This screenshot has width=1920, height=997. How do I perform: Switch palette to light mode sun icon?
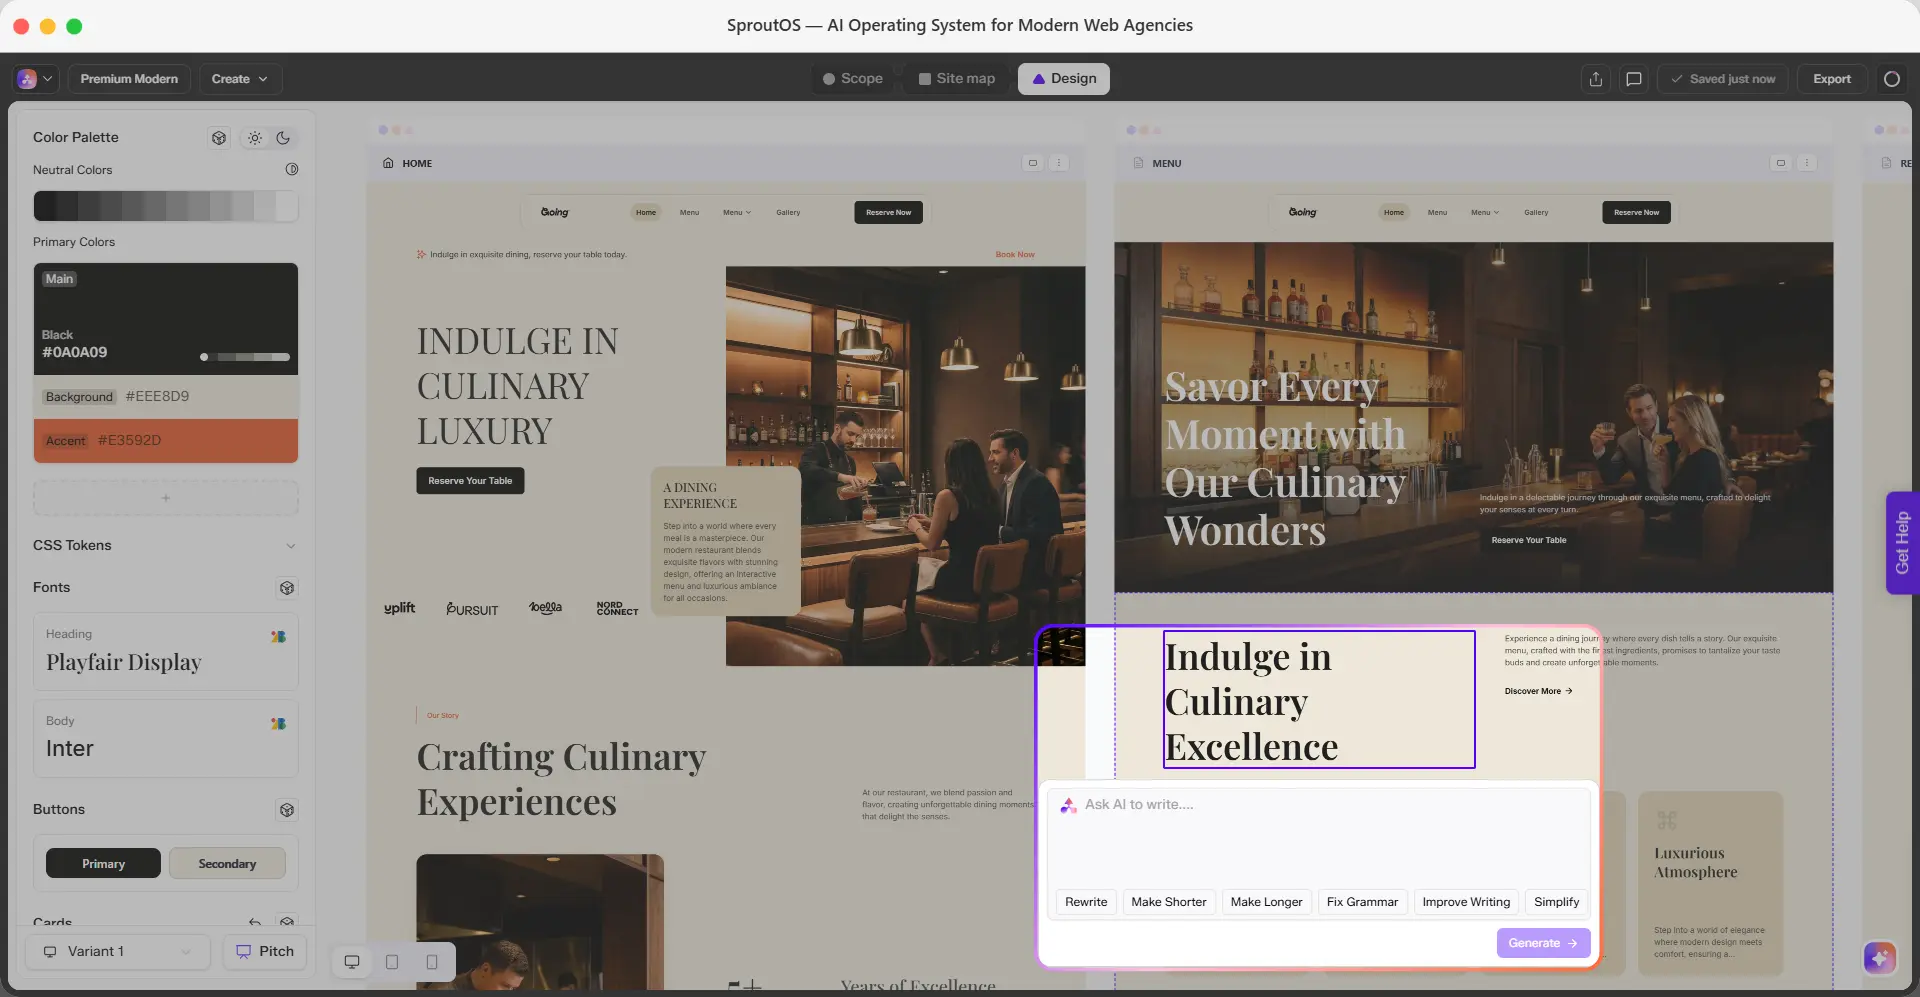[x=255, y=138]
